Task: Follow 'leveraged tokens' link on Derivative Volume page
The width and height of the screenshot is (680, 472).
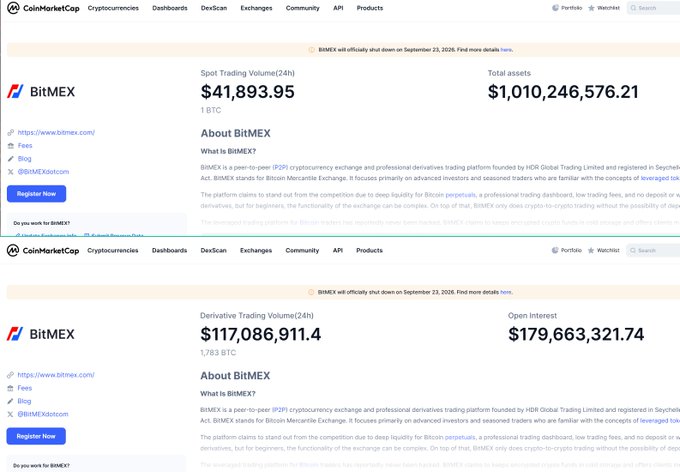Action: pyautogui.click(x=660, y=421)
